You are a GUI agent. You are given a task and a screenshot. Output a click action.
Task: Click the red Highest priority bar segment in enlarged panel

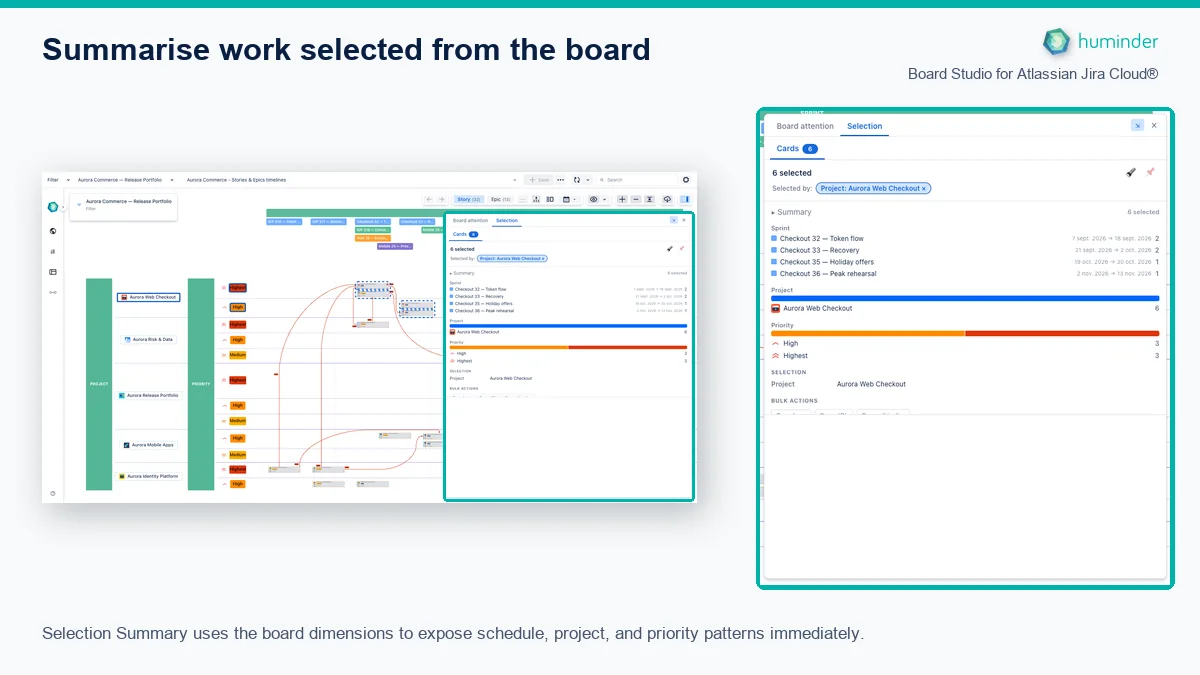[x=1062, y=333]
